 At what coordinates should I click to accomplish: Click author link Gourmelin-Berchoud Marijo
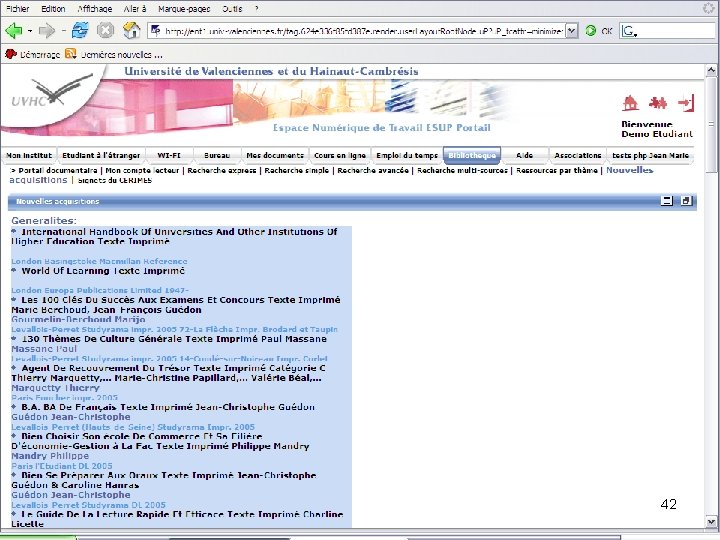point(78,319)
